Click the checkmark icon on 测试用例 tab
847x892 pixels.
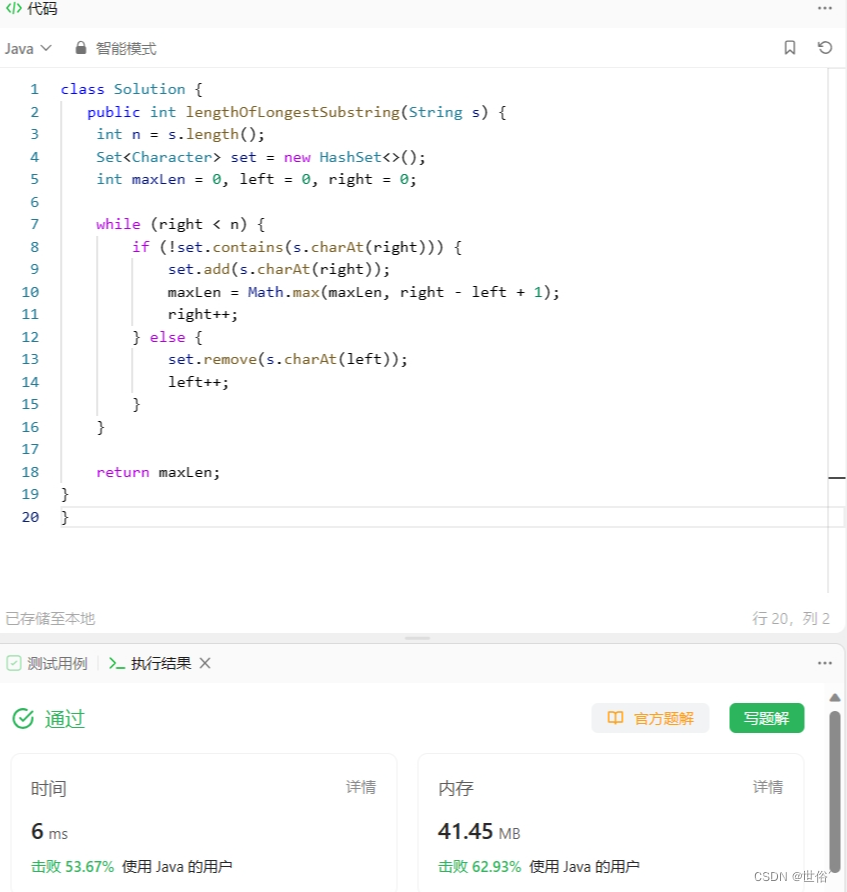tap(14, 663)
